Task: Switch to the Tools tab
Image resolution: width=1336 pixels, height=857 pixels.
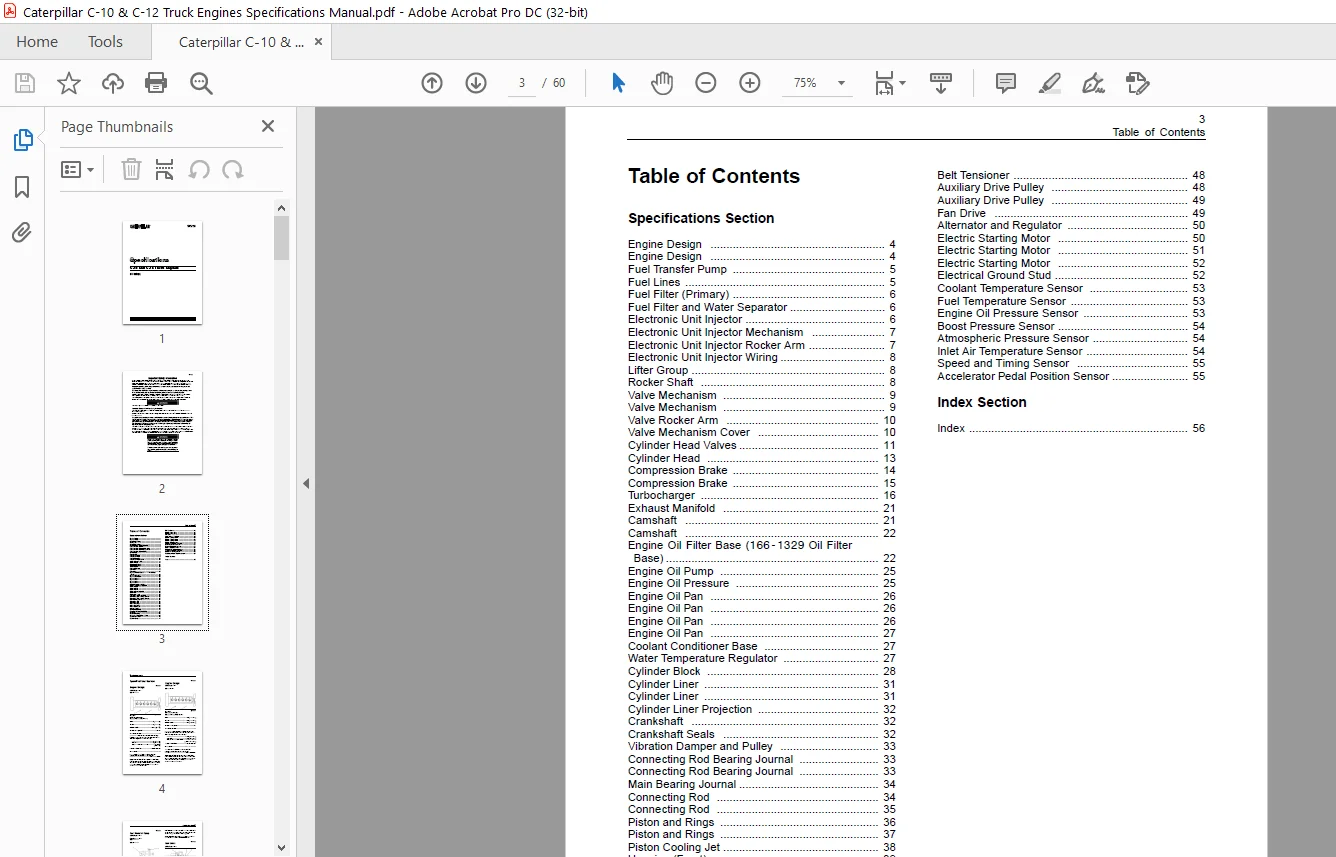Action: (x=105, y=42)
